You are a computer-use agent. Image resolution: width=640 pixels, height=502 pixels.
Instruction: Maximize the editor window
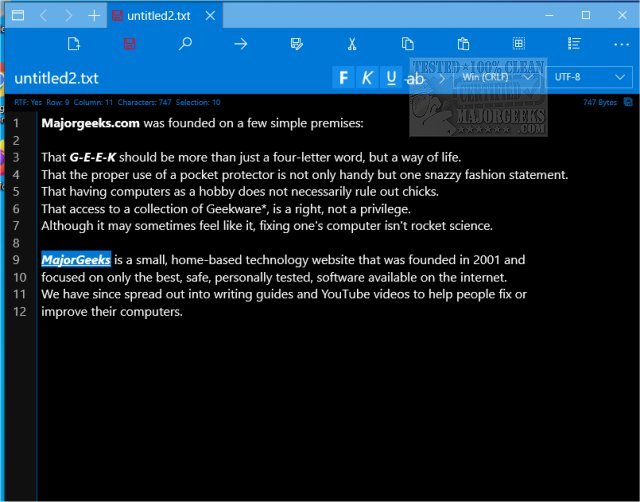[586, 16]
